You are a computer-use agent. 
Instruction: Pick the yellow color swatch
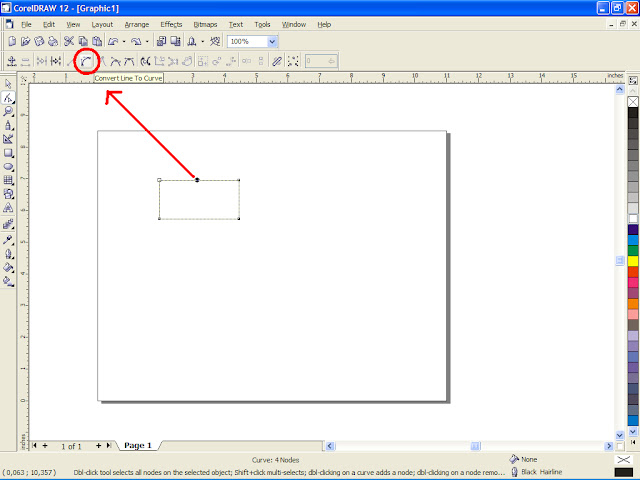(633, 261)
